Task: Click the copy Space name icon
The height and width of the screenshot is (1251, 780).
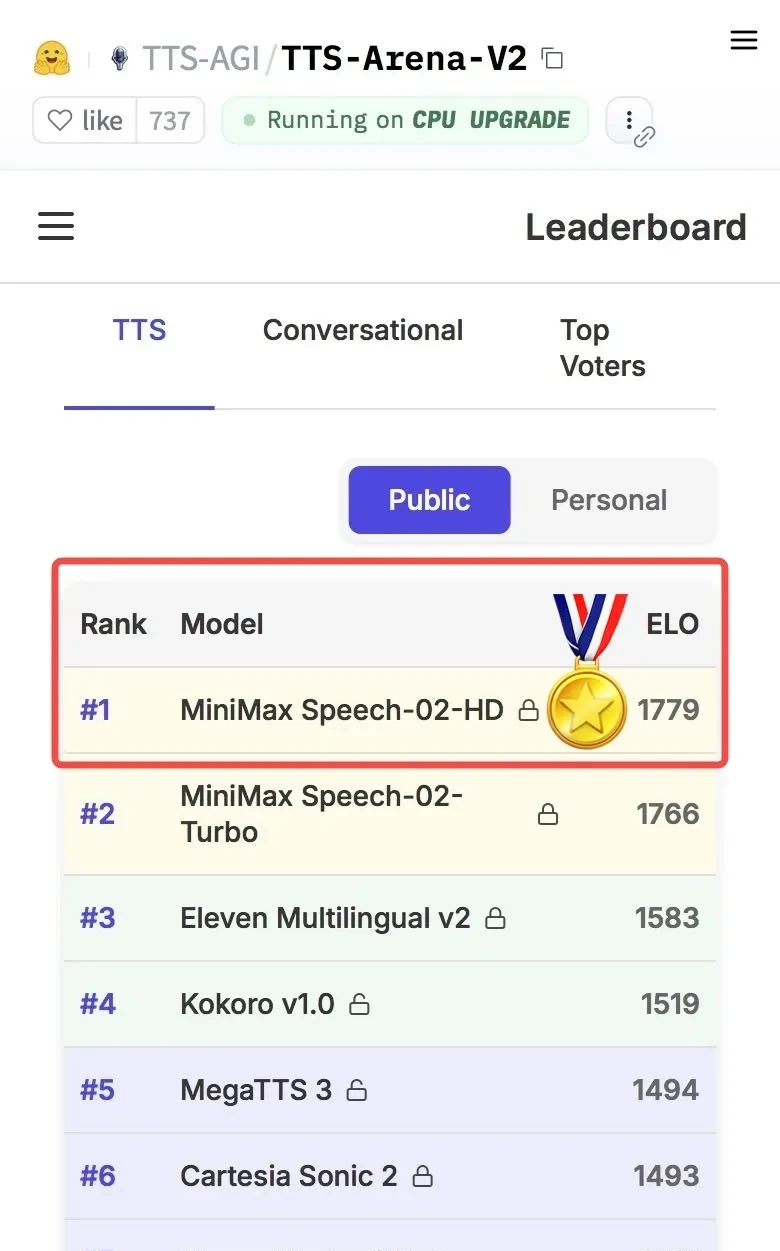Action: tap(552, 59)
